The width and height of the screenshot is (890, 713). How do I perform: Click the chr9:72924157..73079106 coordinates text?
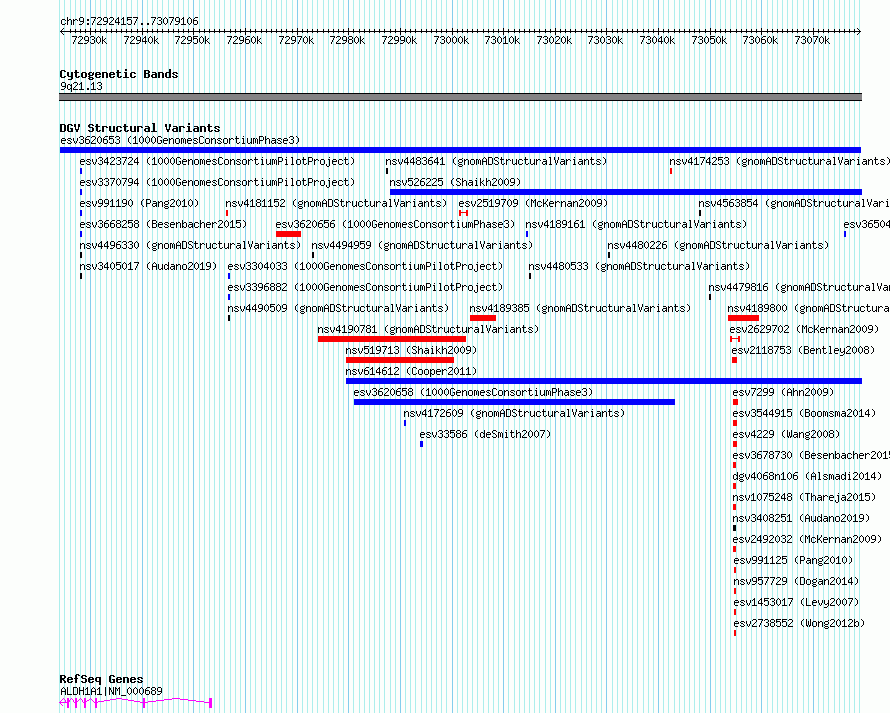(x=129, y=22)
